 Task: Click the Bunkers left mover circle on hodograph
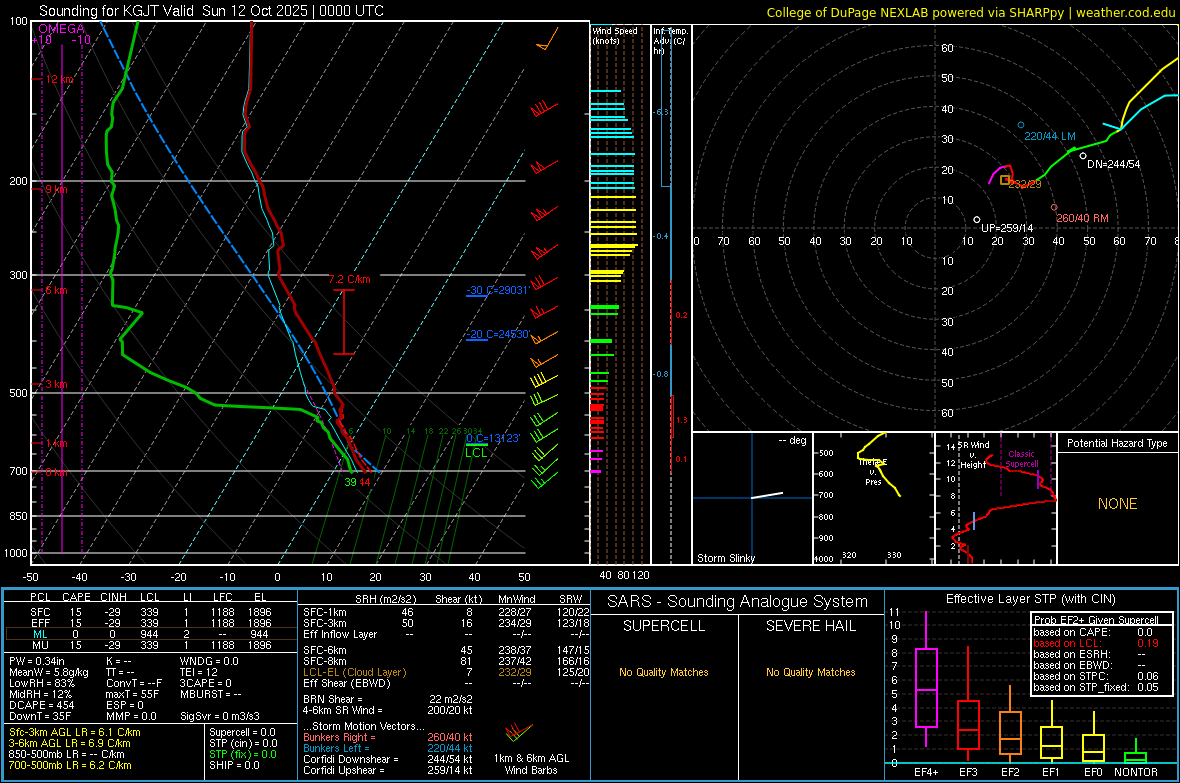pos(1021,125)
